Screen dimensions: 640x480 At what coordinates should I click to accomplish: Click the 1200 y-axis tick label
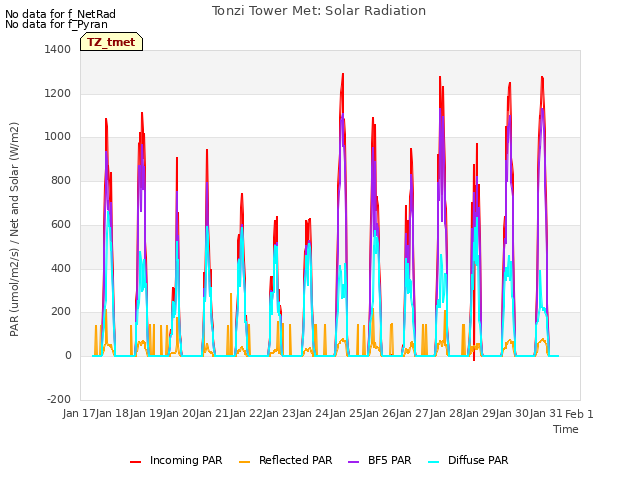pos(58,93)
